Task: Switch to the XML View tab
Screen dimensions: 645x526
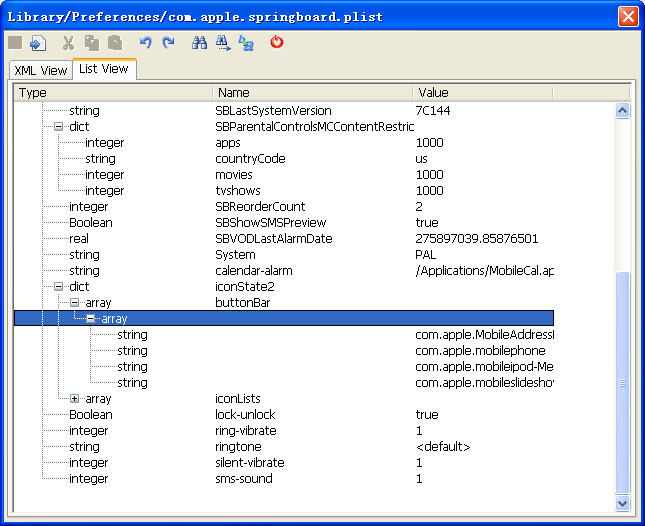Action: 41,70
